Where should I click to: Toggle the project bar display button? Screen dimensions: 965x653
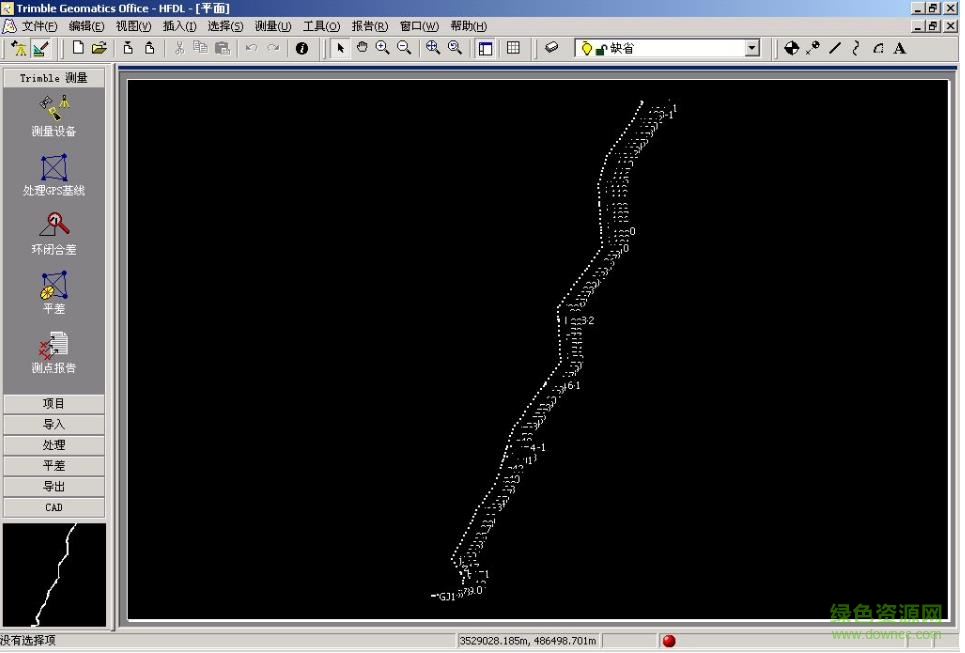[486, 48]
